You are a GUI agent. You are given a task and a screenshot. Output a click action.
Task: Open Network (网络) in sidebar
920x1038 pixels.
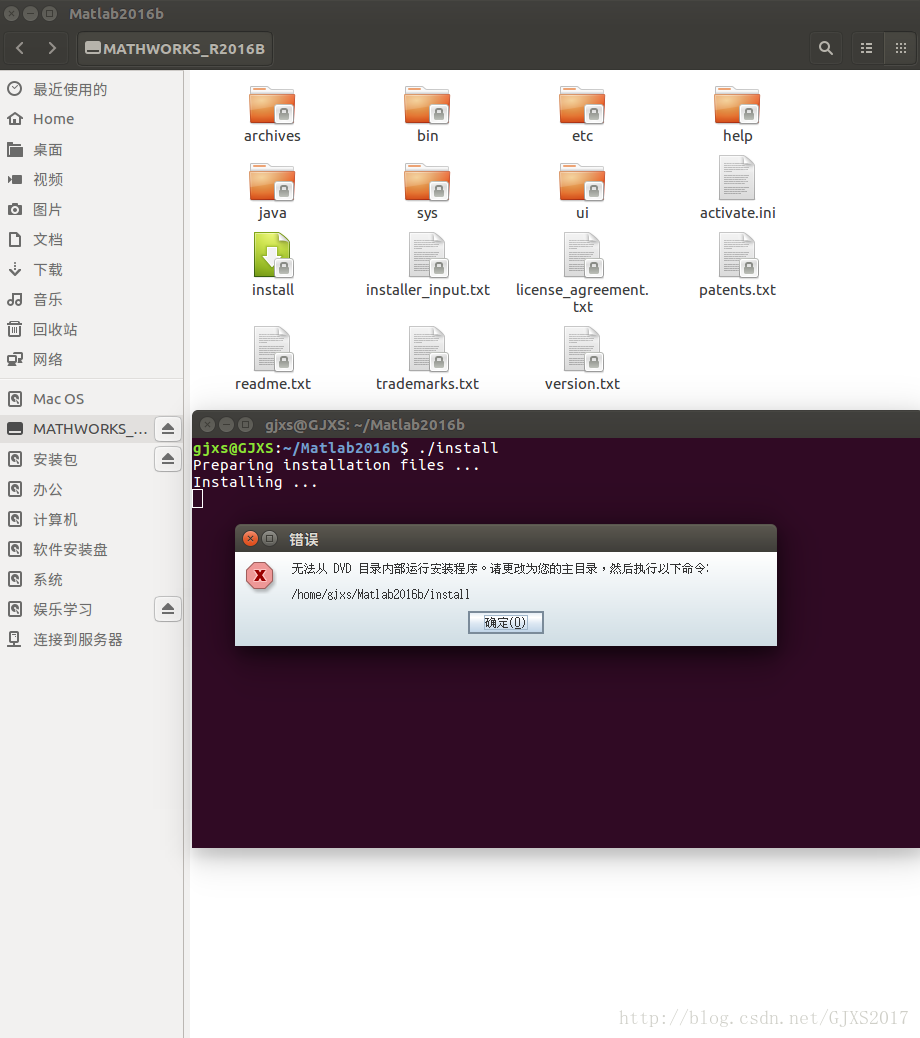pos(91,359)
